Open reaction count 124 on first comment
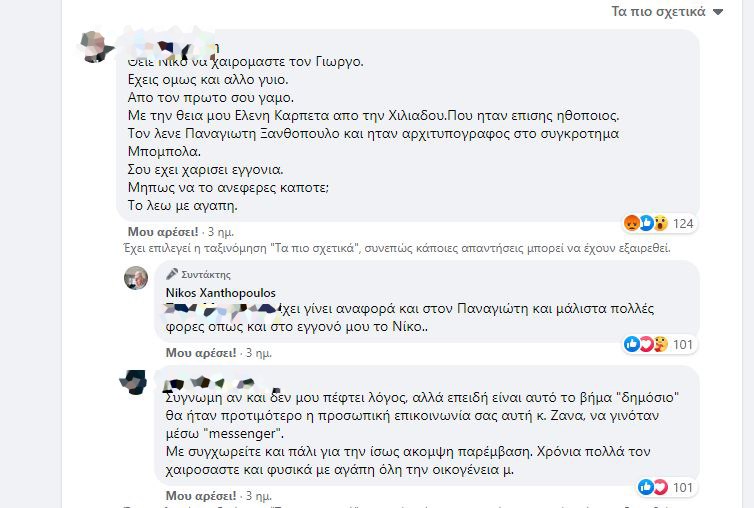This screenshot has height=508, width=754. [x=683, y=224]
